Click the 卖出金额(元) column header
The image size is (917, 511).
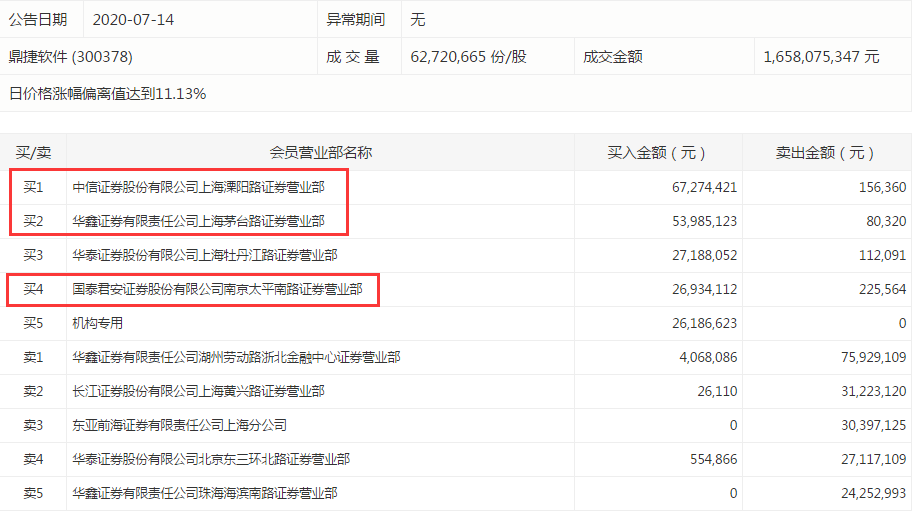click(x=825, y=153)
